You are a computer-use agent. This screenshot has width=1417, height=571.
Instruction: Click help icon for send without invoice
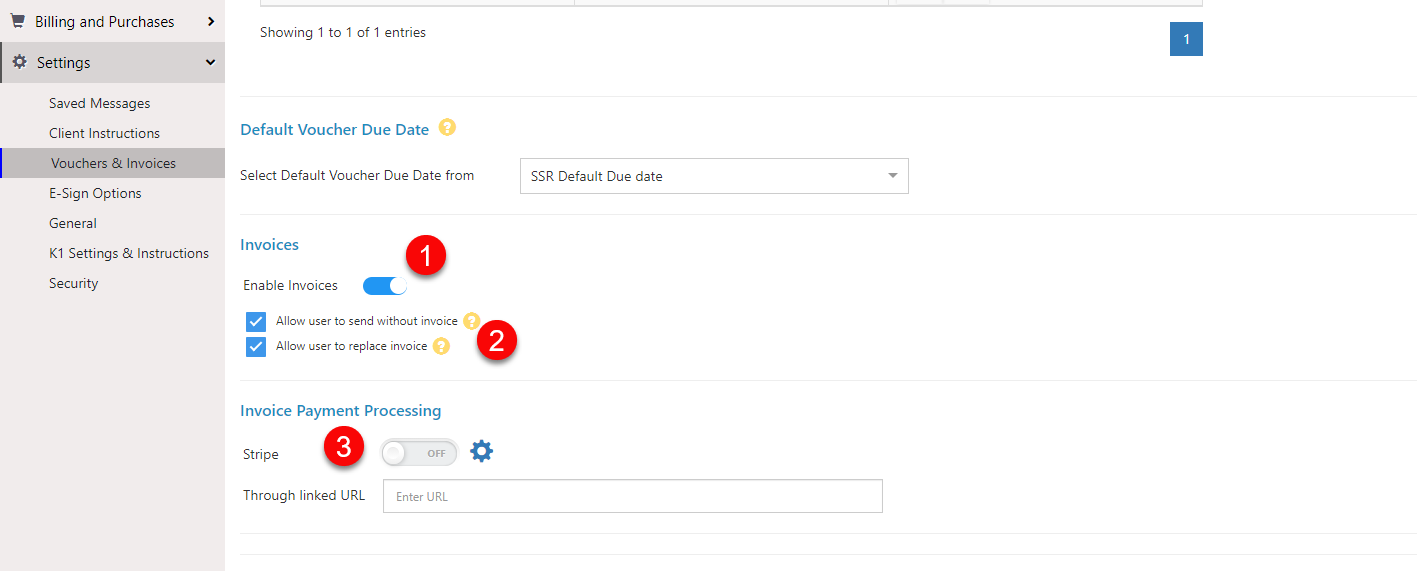pyautogui.click(x=472, y=321)
